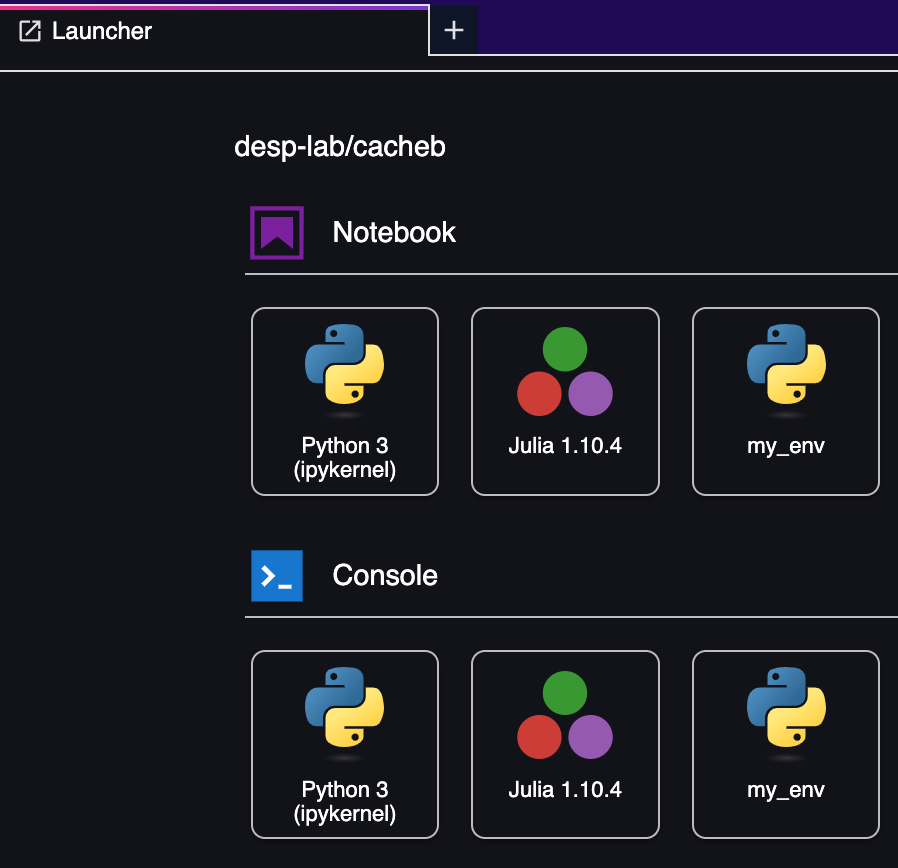This screenshot has height=868, width=898.
Task: Click the Launcher tab's external-link icon
Action: click(x=31, y=31)
